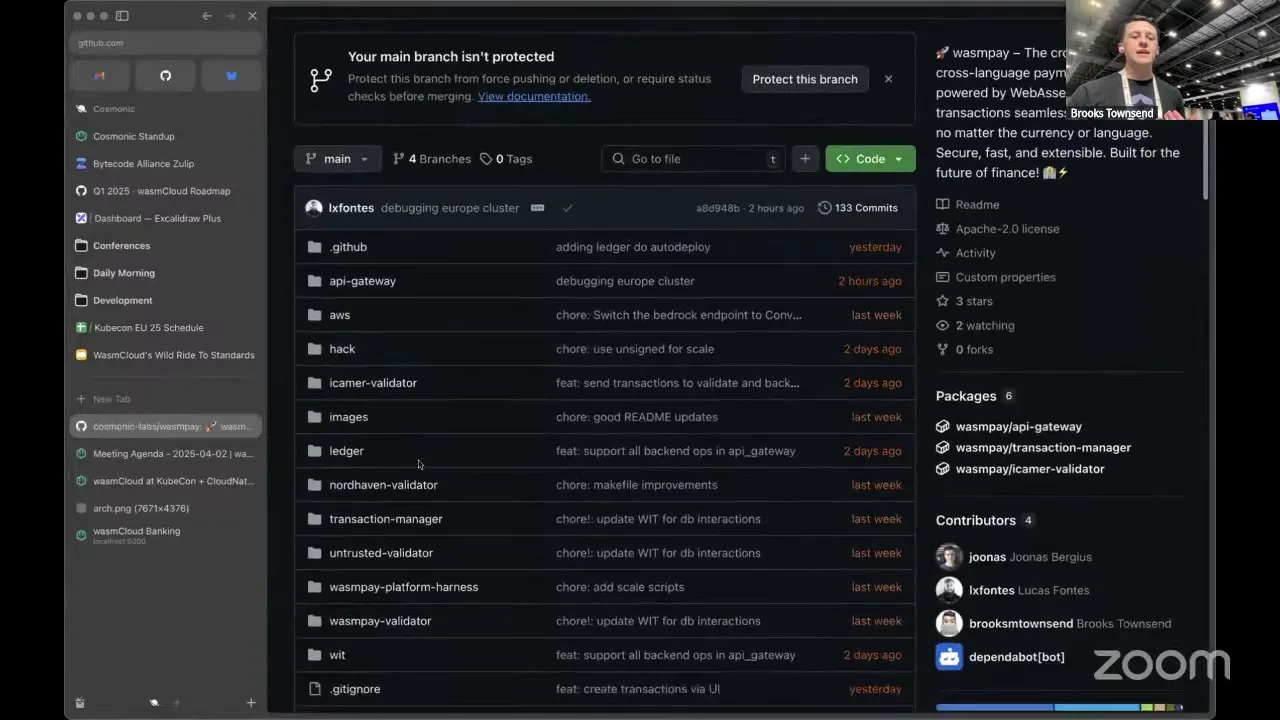Dismiss the branch protection banner

tap(888, 79)
